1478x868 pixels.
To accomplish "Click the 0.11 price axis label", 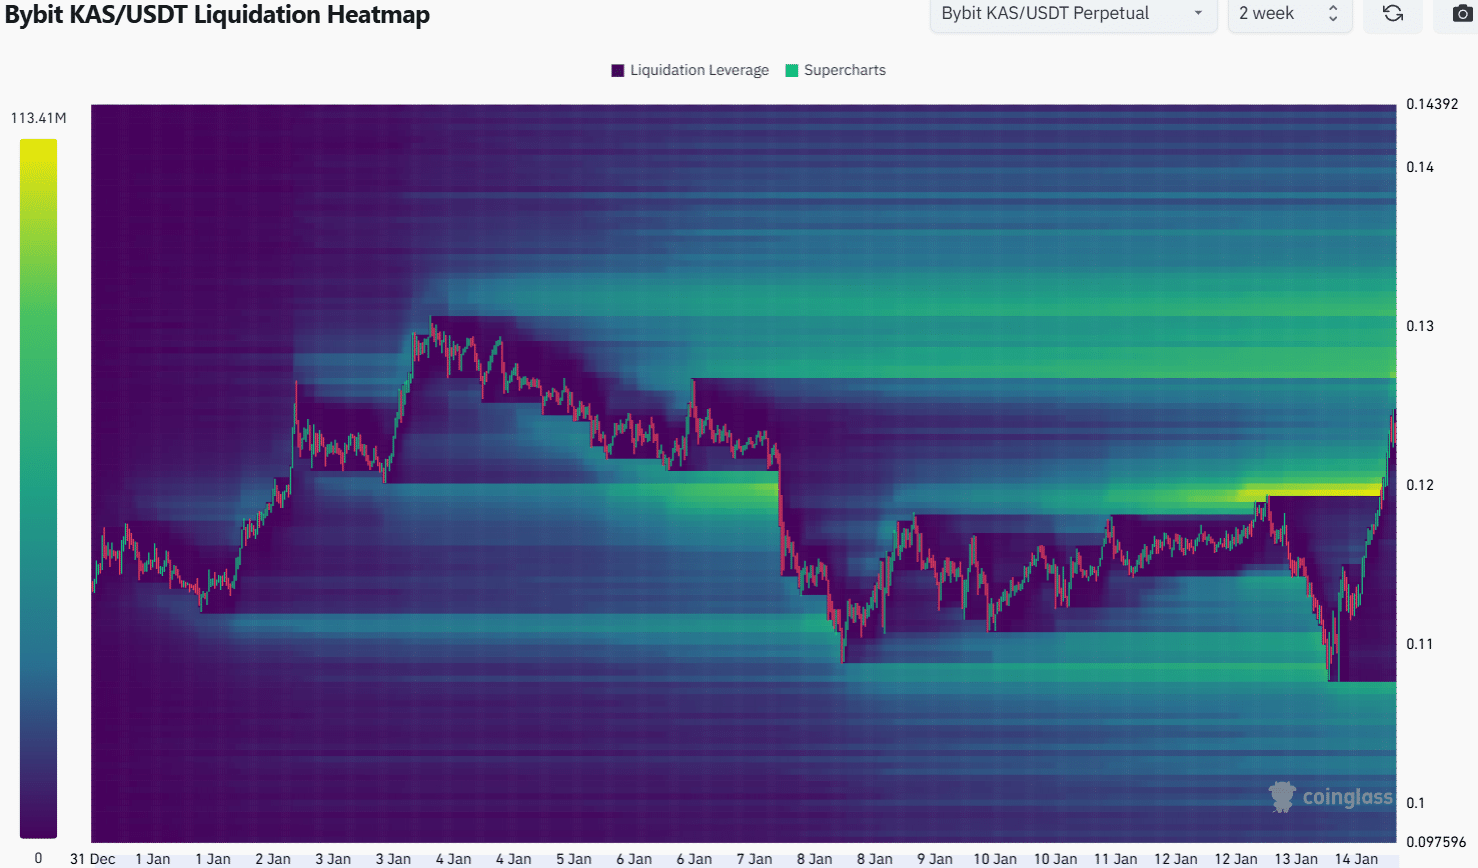I will 1420,644.
